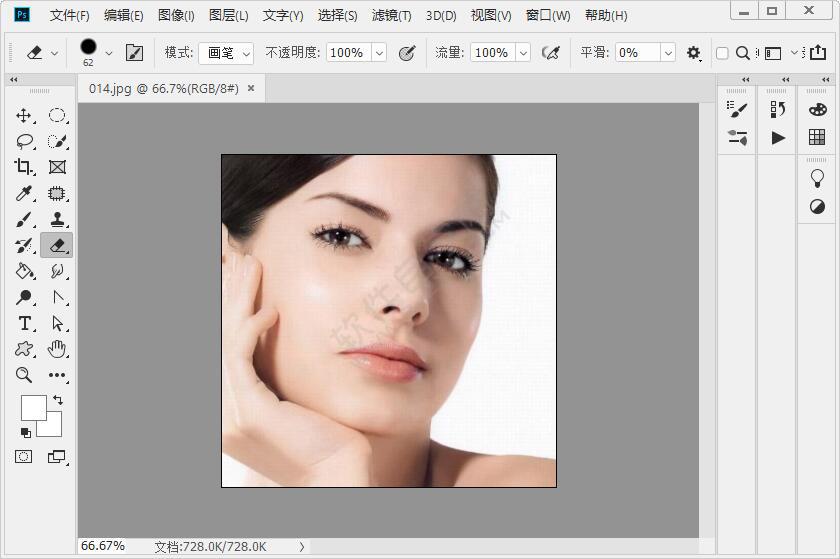The height and width of the screenshot is (559, 840).
Task: Open the Actions panel play icon
Action: tap(778, 138)
